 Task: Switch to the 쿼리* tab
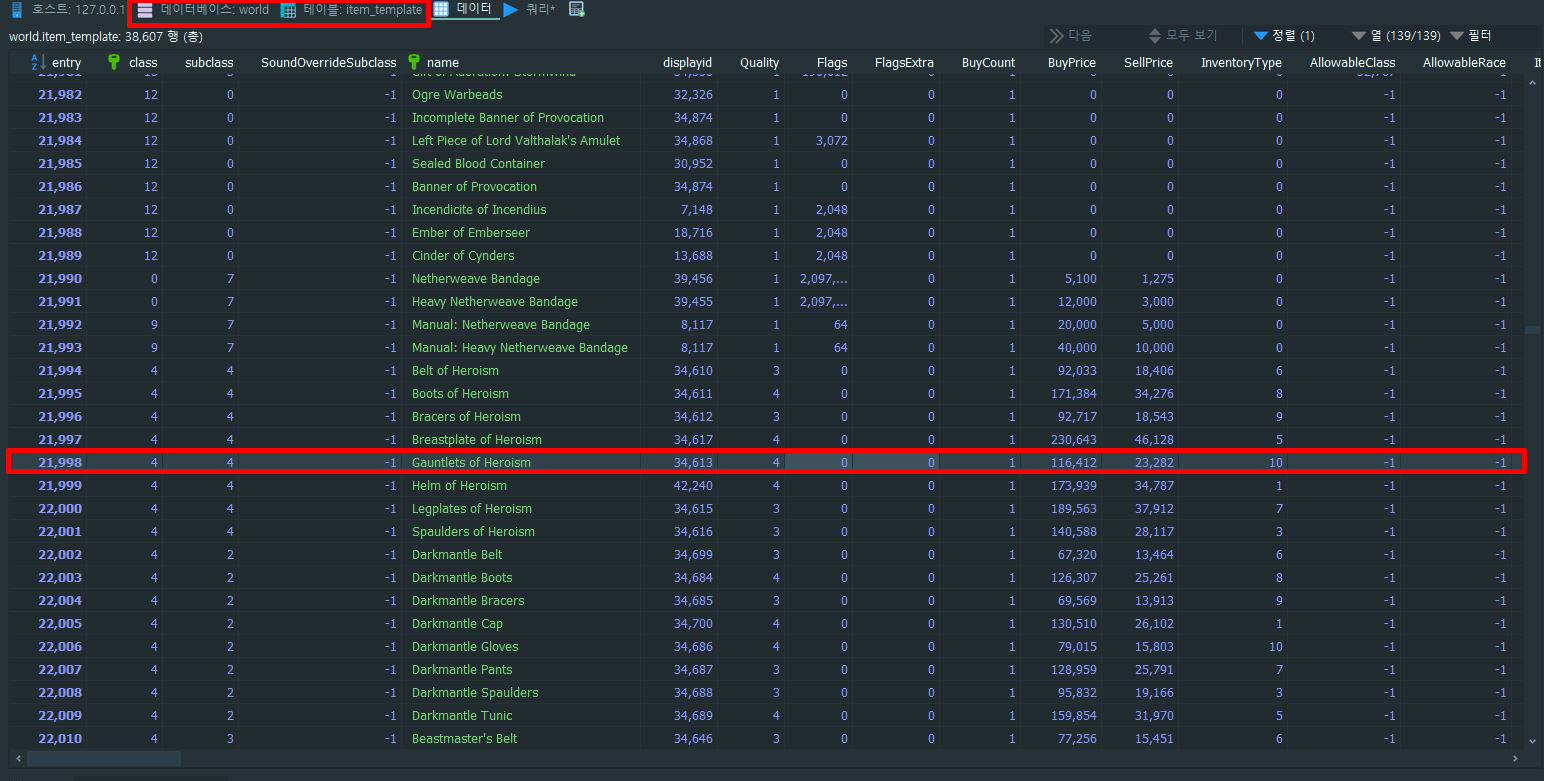pyautogui.click(x=530, y=9)
